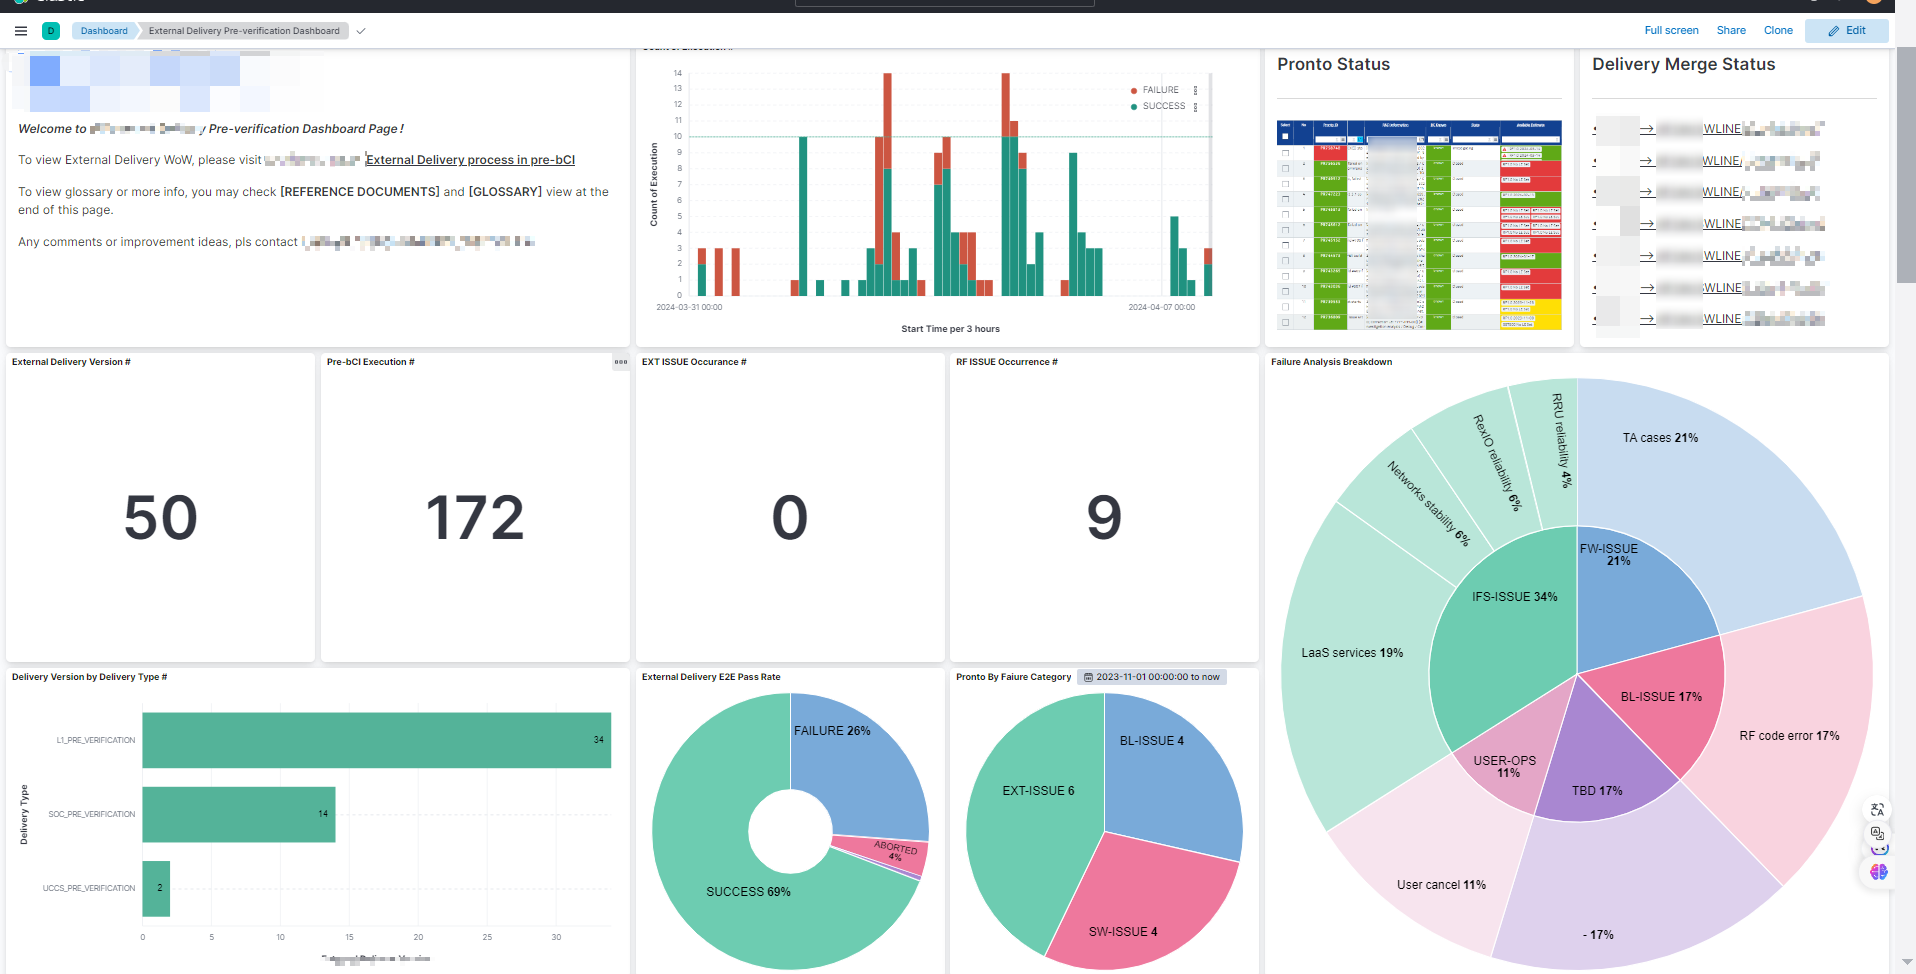Clone this dashboard
Image resolution: width=1916 pixels, height=974 pixels.
click(1778, 30)
